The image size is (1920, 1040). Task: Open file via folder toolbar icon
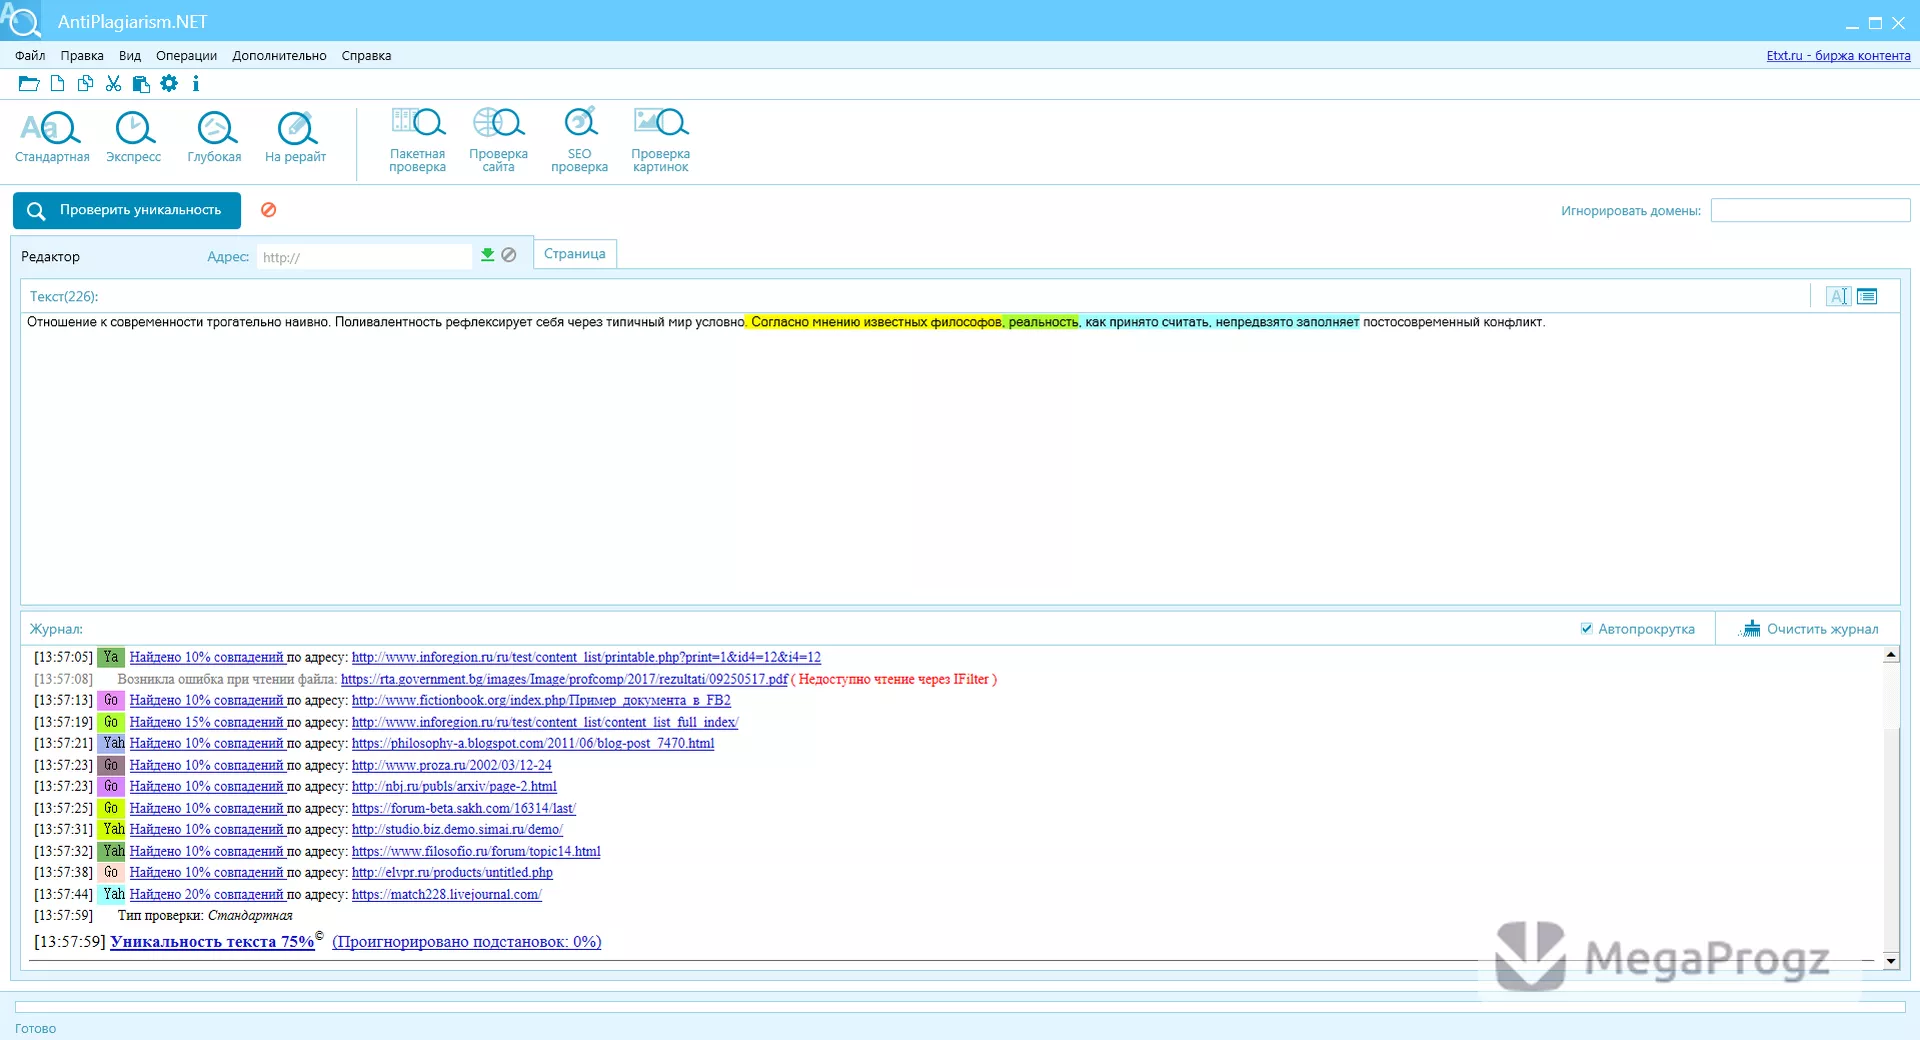[x=29, y=84]
